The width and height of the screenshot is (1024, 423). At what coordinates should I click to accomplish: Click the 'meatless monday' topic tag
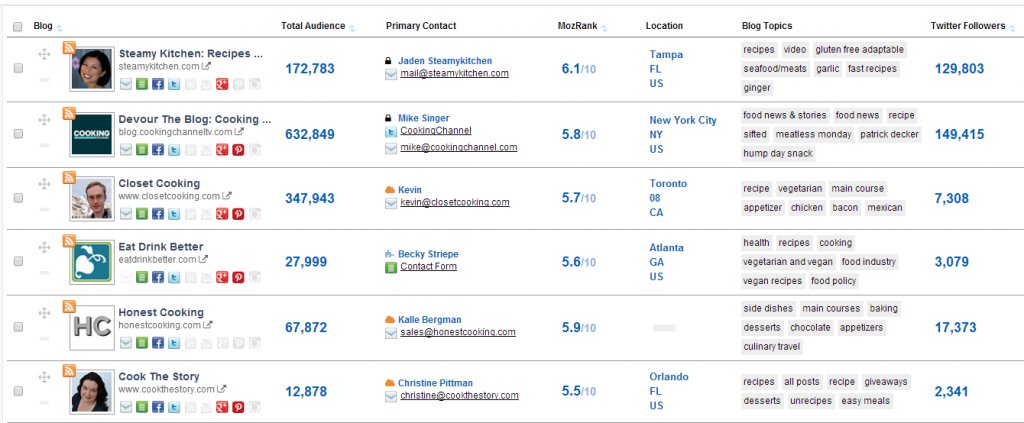pyautogui.click(x=813, y=134)
